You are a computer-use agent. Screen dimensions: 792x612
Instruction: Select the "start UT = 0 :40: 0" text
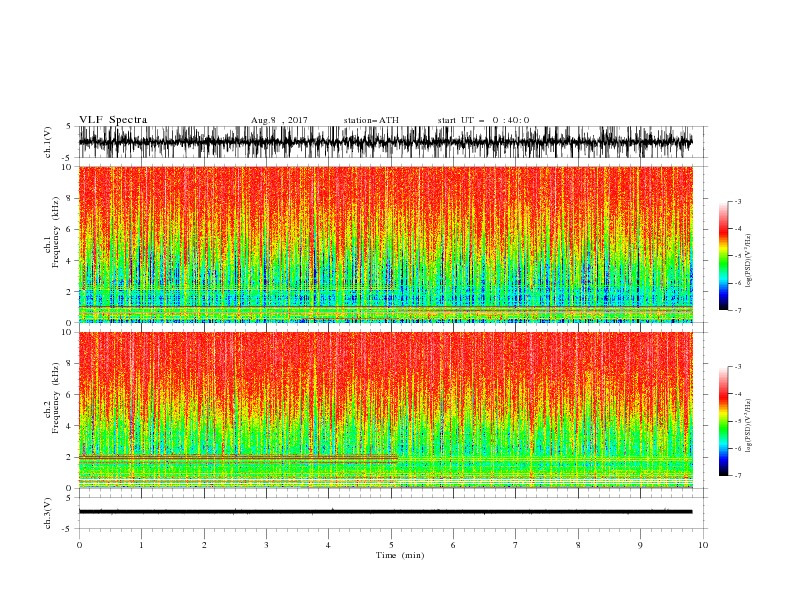click(x=483, y=120)
